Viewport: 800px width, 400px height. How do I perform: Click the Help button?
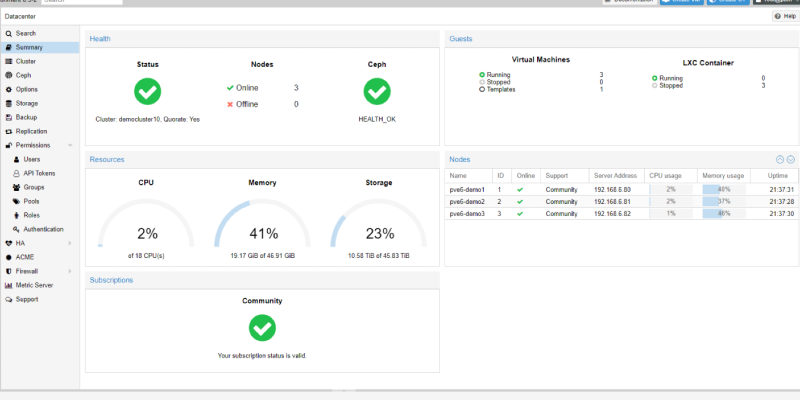point(784,16)
